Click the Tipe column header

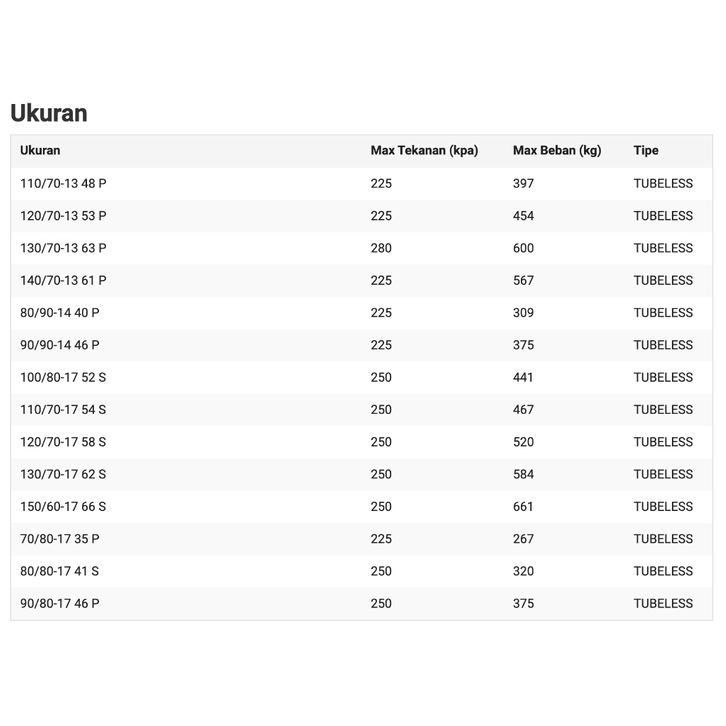[x=646, y=151]
